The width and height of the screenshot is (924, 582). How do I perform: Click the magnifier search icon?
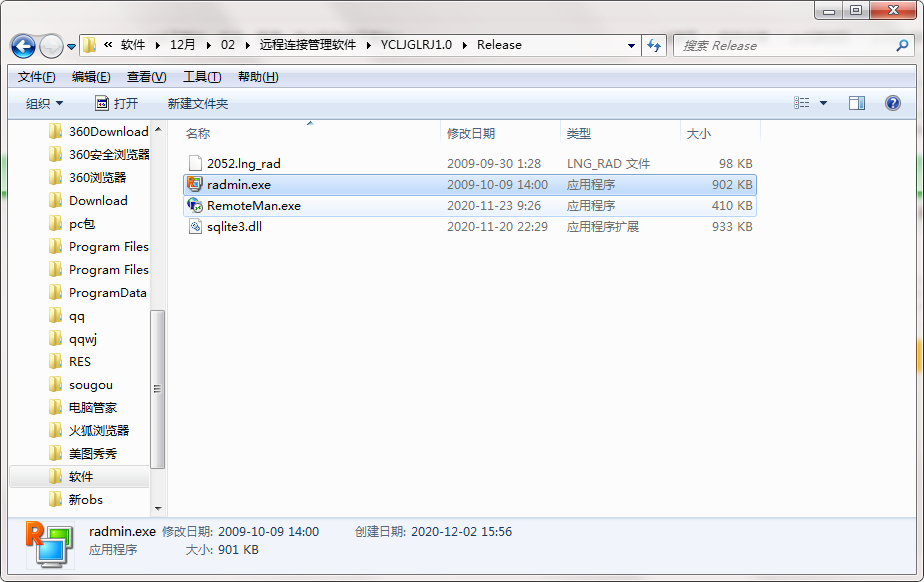point(902,45)
